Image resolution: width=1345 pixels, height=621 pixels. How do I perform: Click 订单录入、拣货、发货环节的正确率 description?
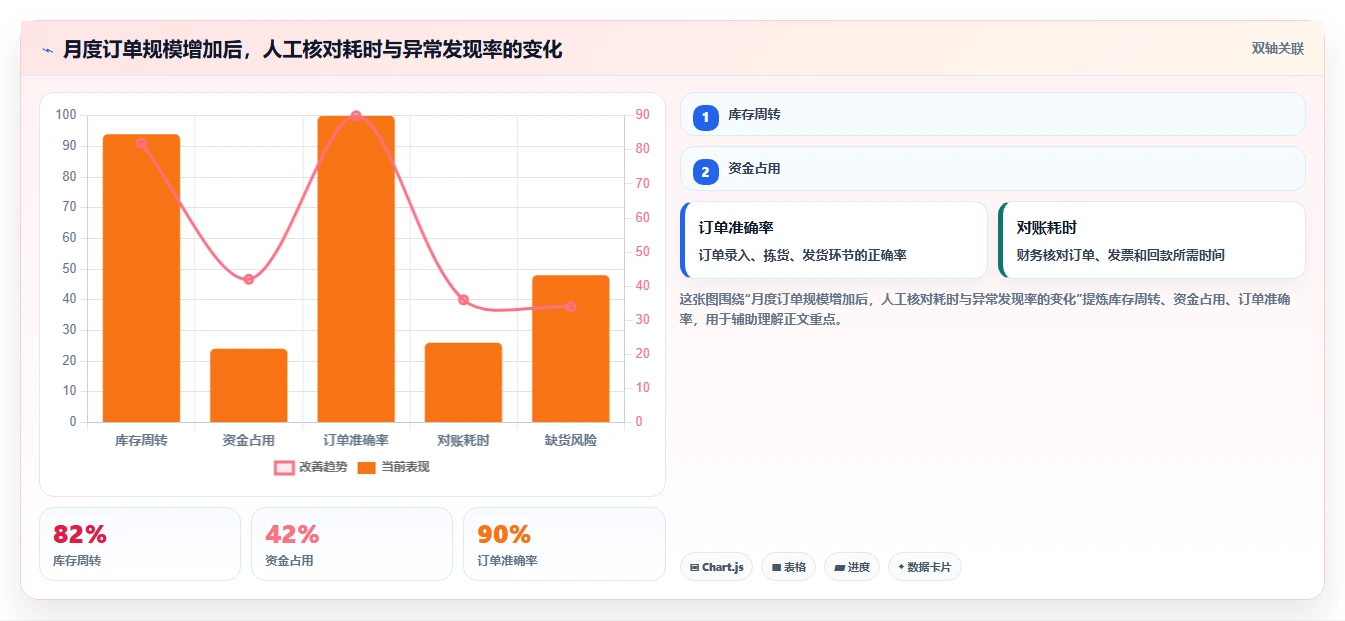[802, 255]
